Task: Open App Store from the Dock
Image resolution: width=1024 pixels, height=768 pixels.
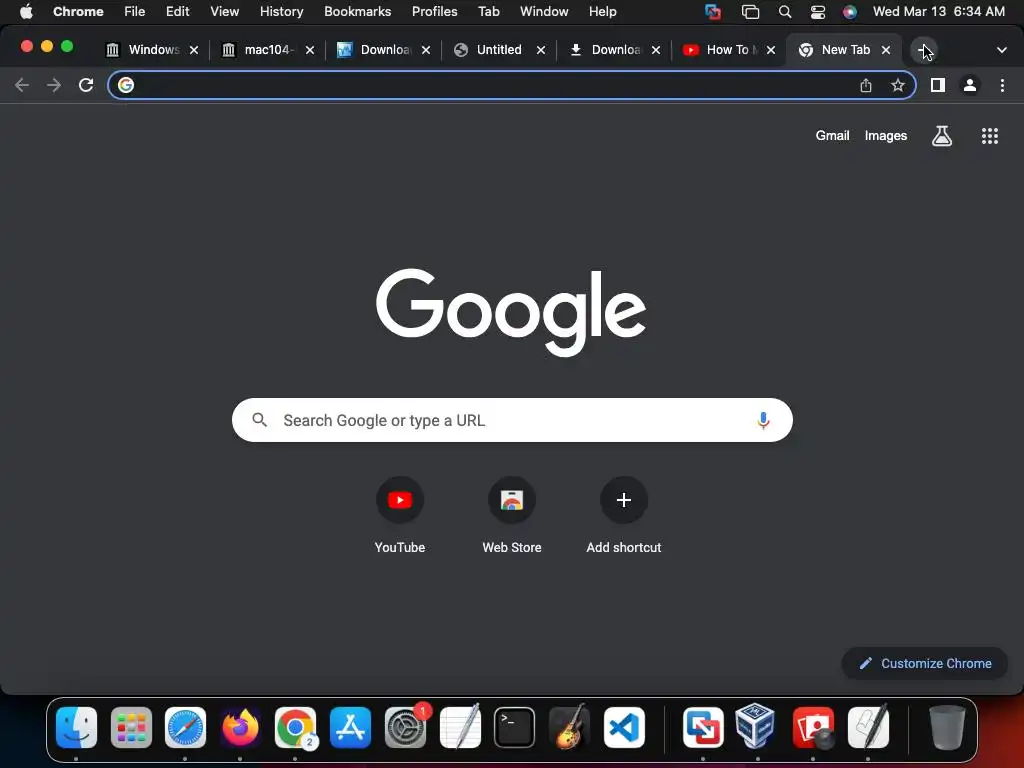Action: pyautogui.click(x=350, y=728)
